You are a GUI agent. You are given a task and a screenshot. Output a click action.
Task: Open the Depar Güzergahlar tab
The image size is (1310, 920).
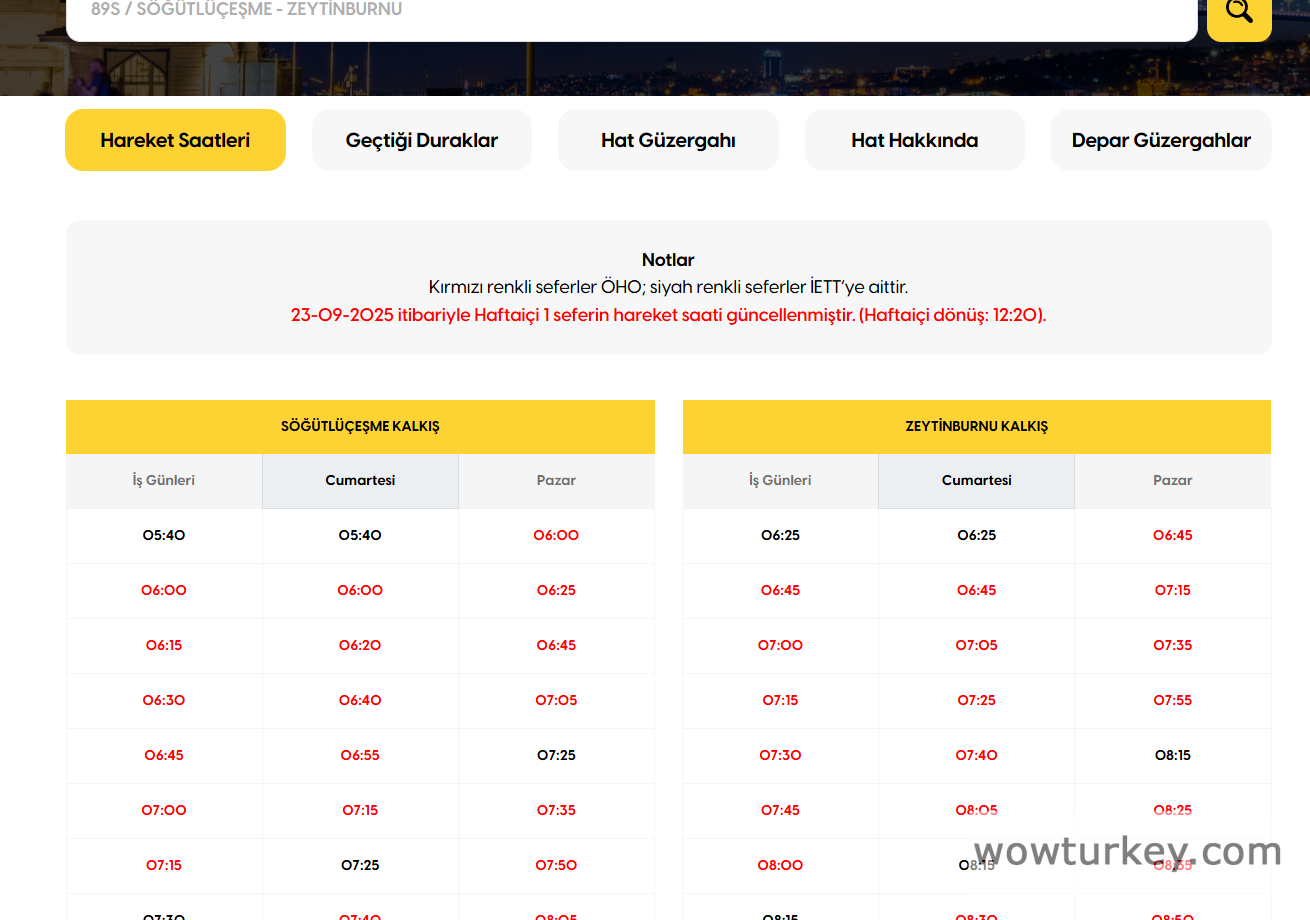(x=1161, y=140)
